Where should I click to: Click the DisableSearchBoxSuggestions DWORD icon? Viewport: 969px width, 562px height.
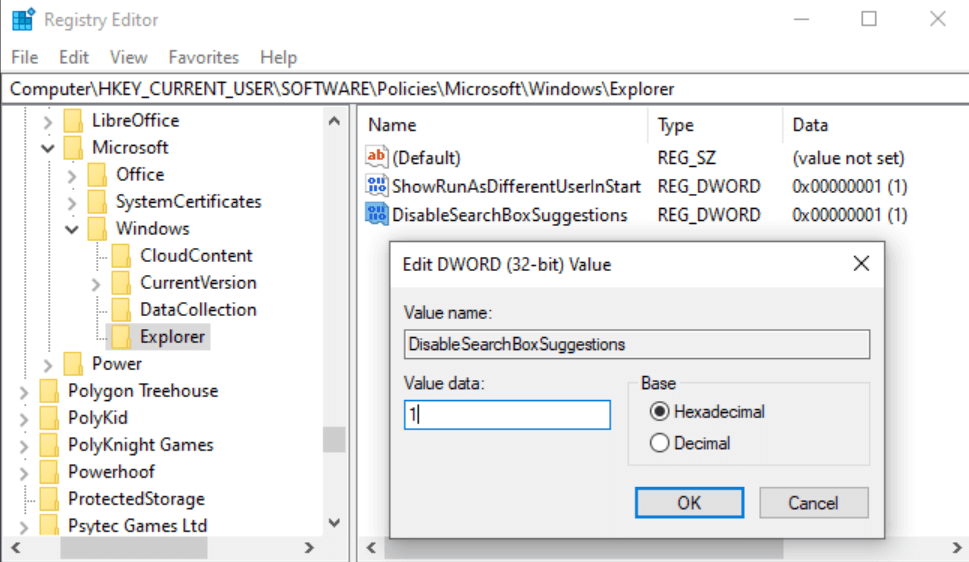point(376,214)
